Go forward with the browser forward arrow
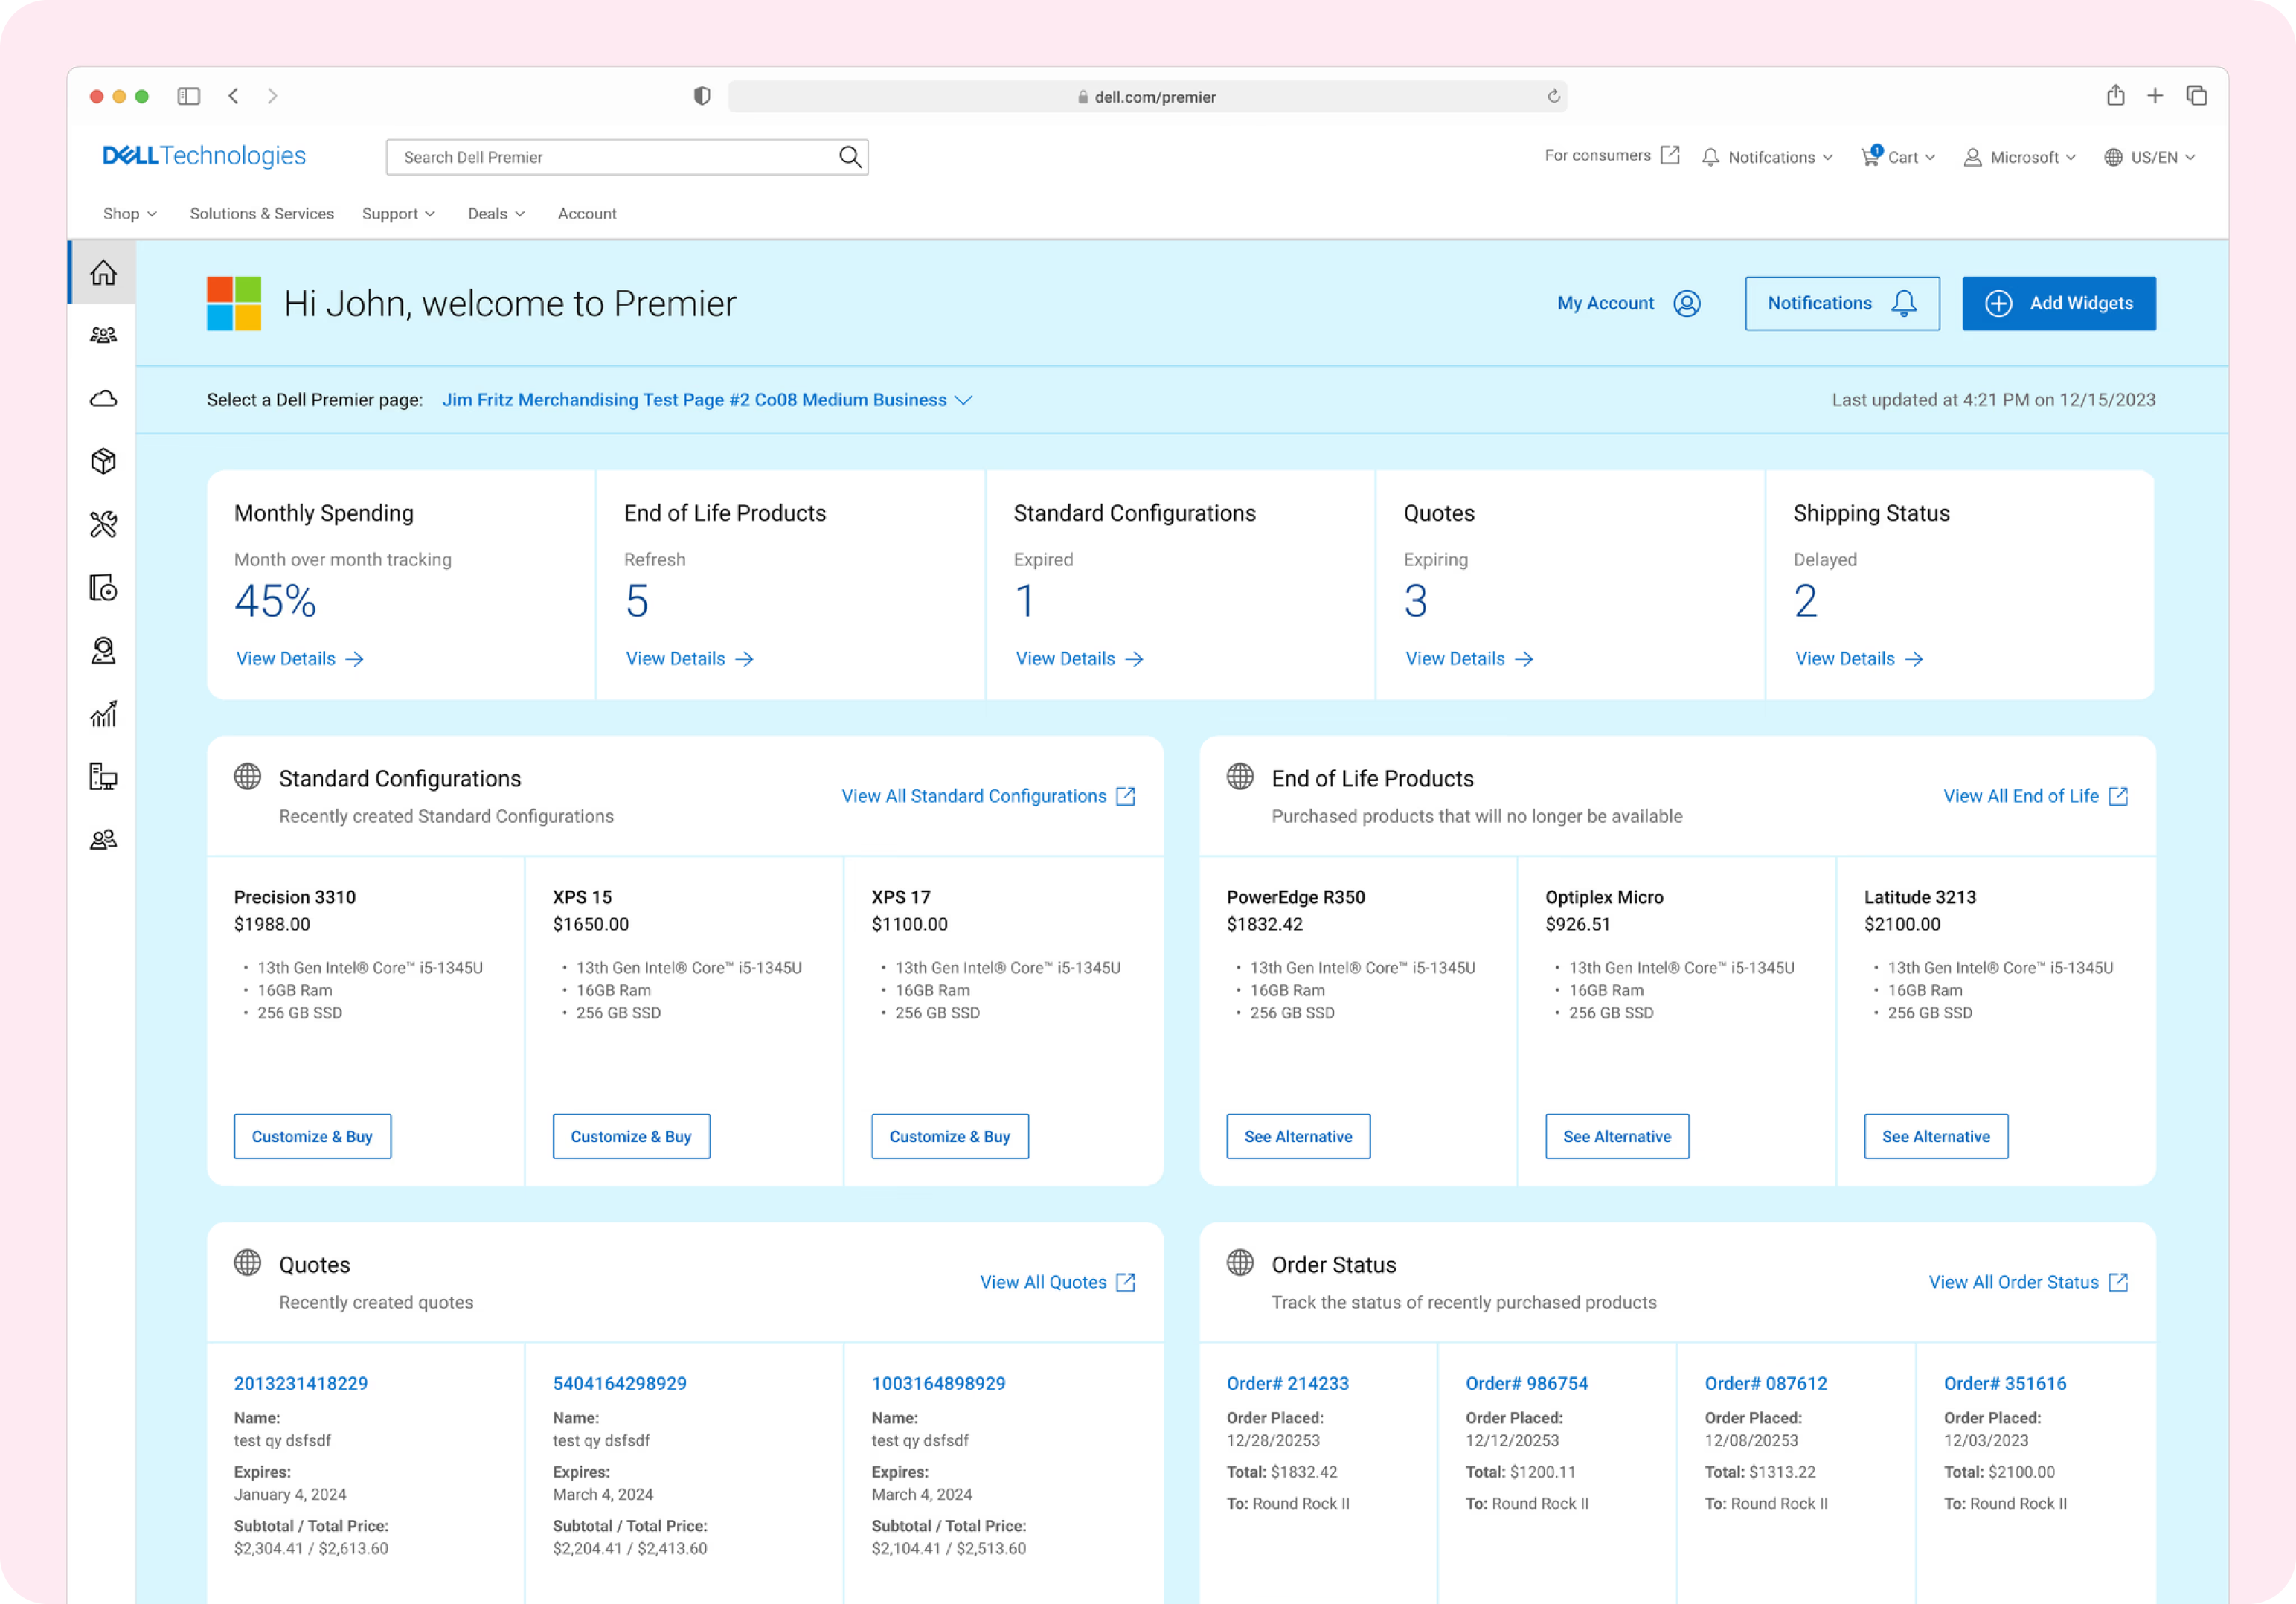 tap(272, 96)
